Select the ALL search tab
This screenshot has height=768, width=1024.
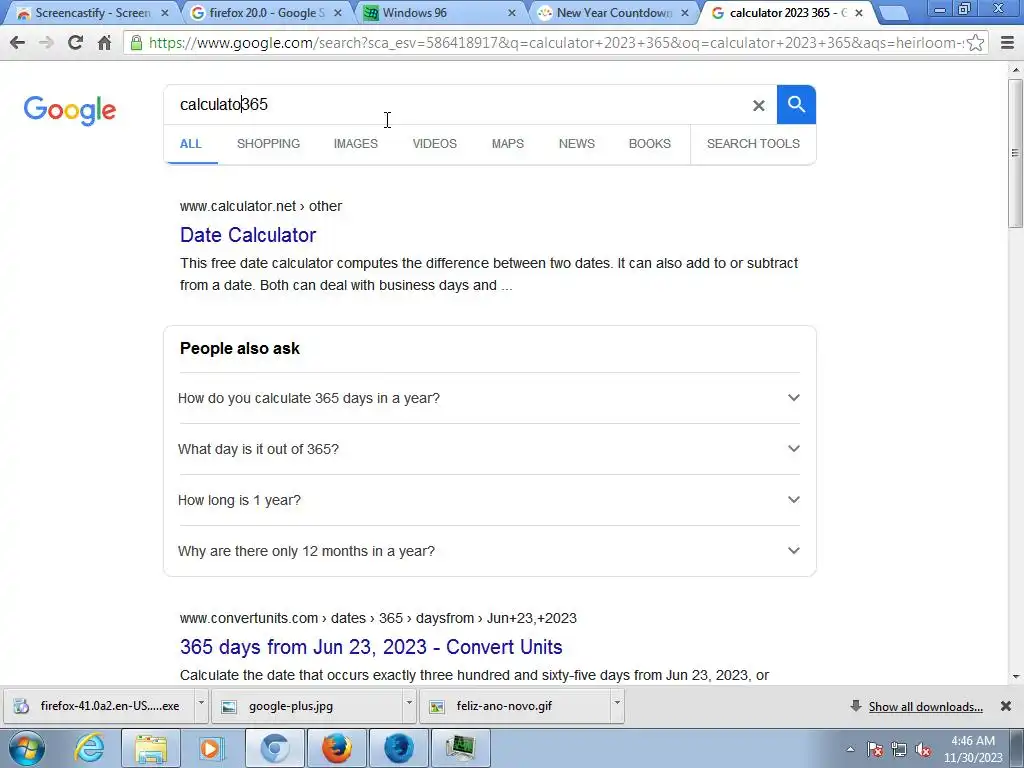pos(191,144)
